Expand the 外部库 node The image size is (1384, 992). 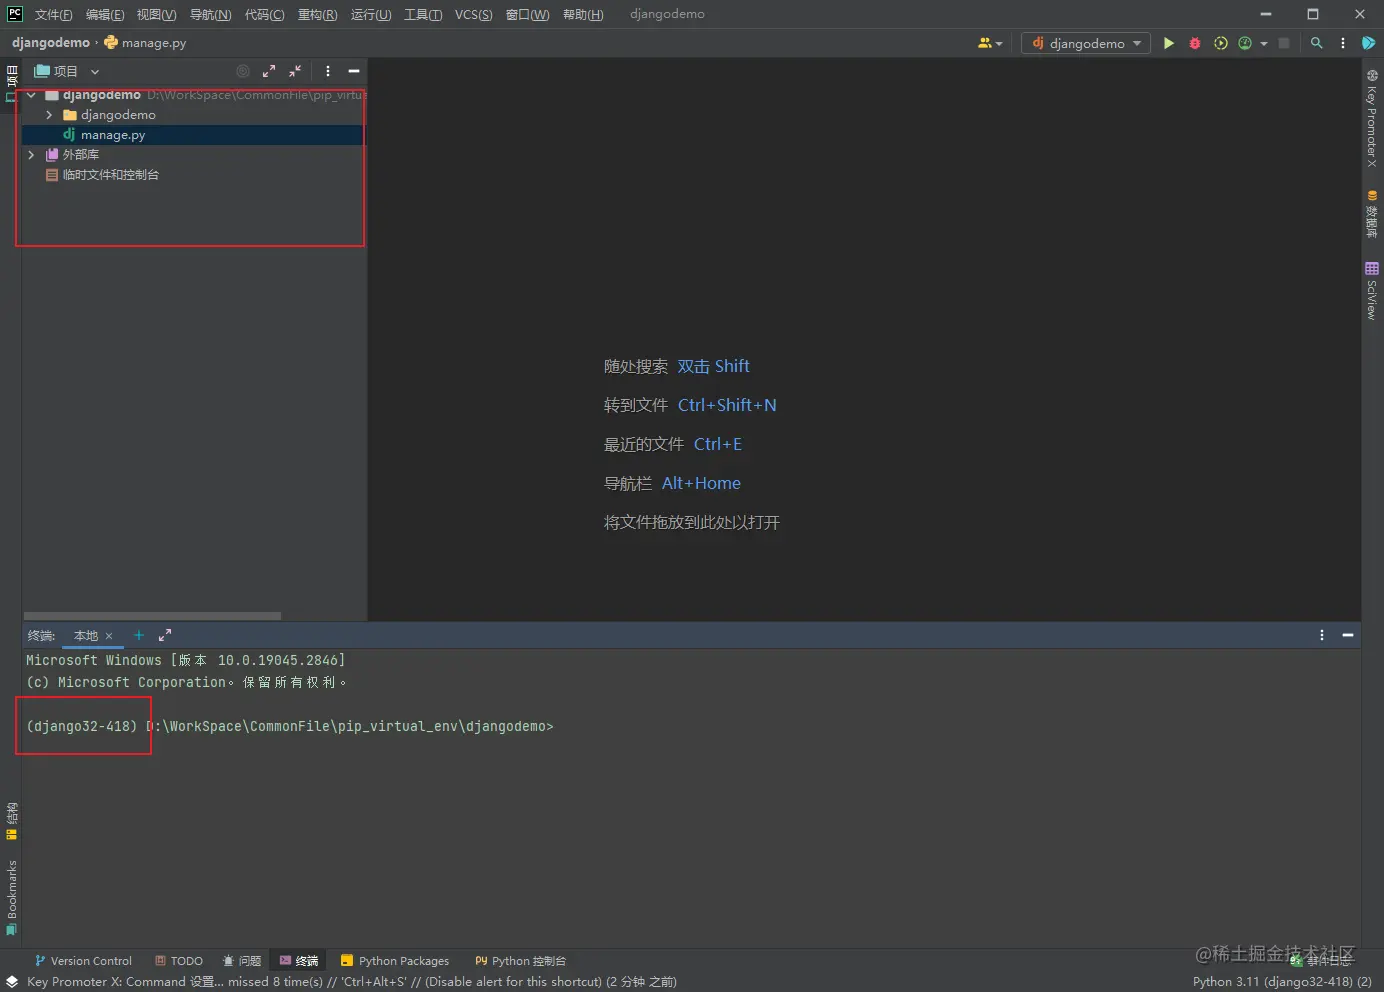click(32, 155)
